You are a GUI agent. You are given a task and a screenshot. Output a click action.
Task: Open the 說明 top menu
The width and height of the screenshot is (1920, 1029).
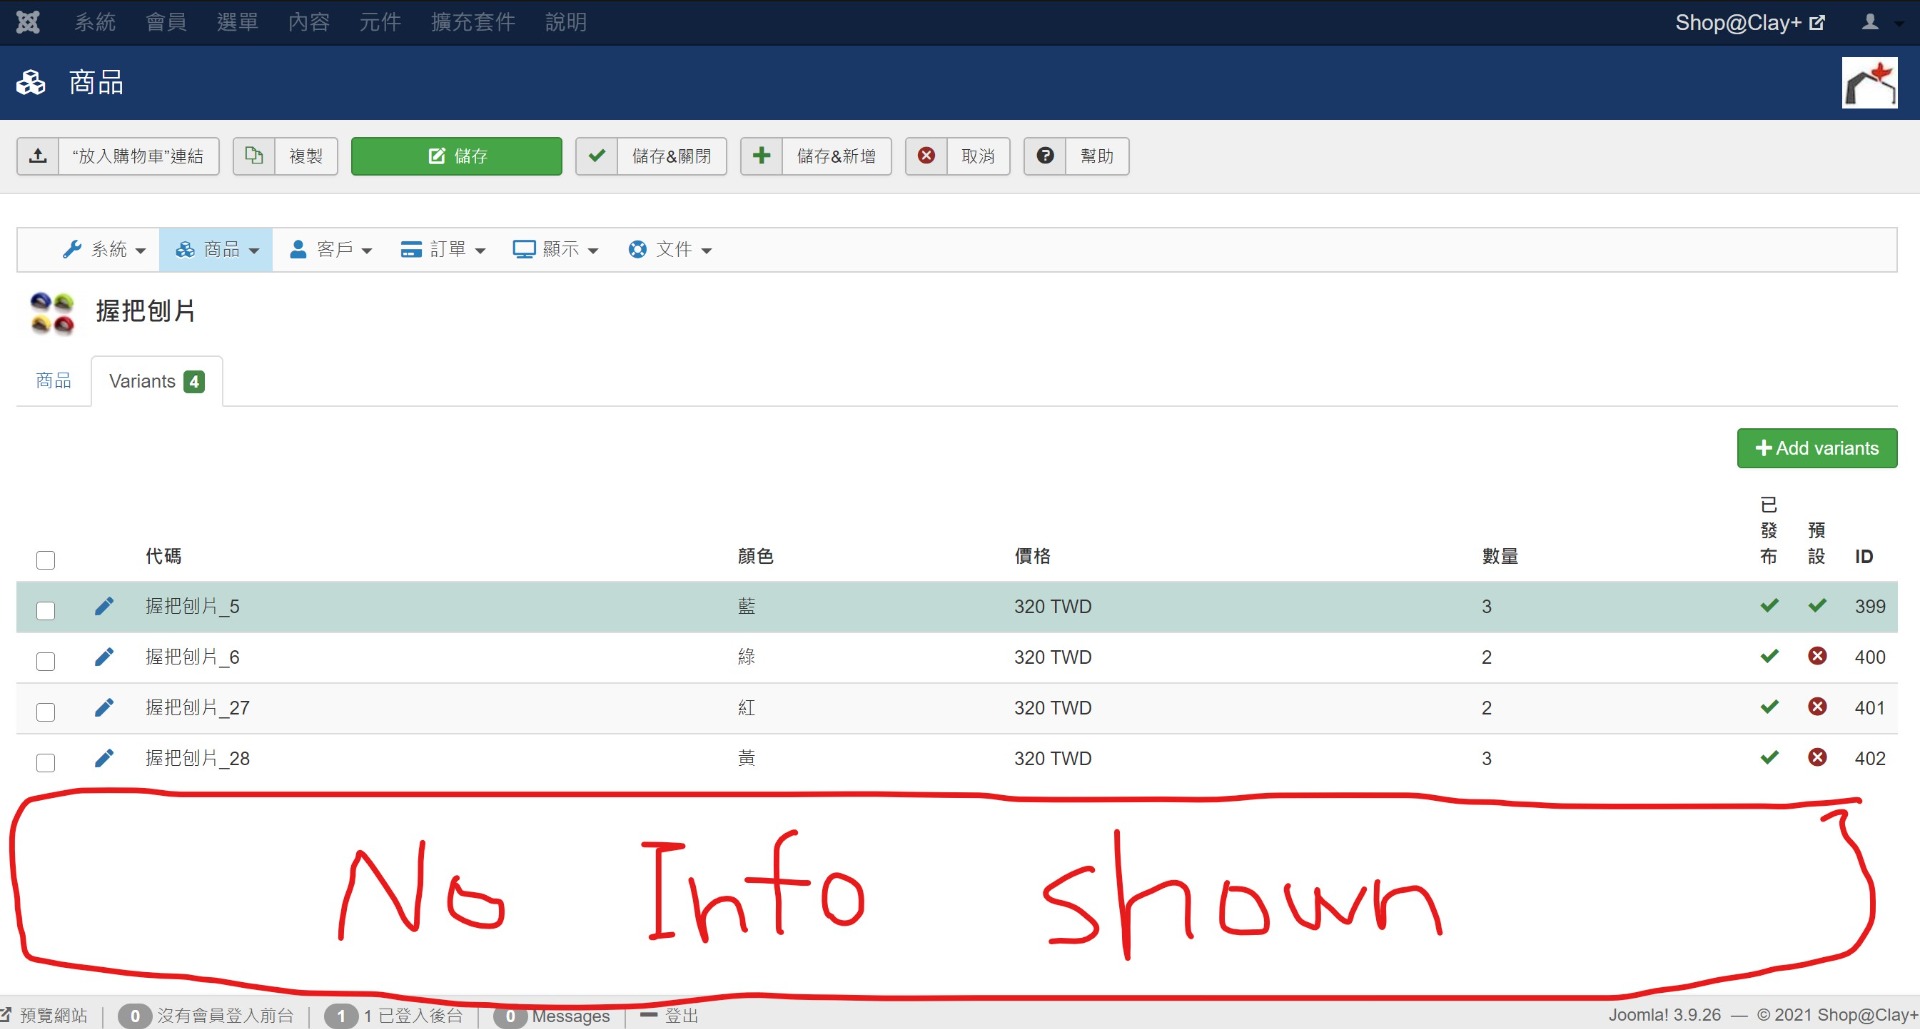(x=566, y=22)
